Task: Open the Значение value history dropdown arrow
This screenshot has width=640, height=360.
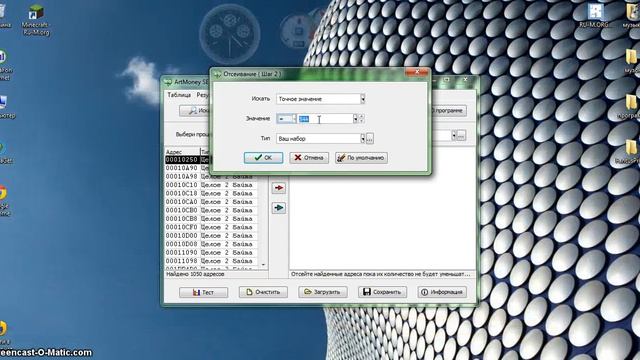Action: [355, 119]
